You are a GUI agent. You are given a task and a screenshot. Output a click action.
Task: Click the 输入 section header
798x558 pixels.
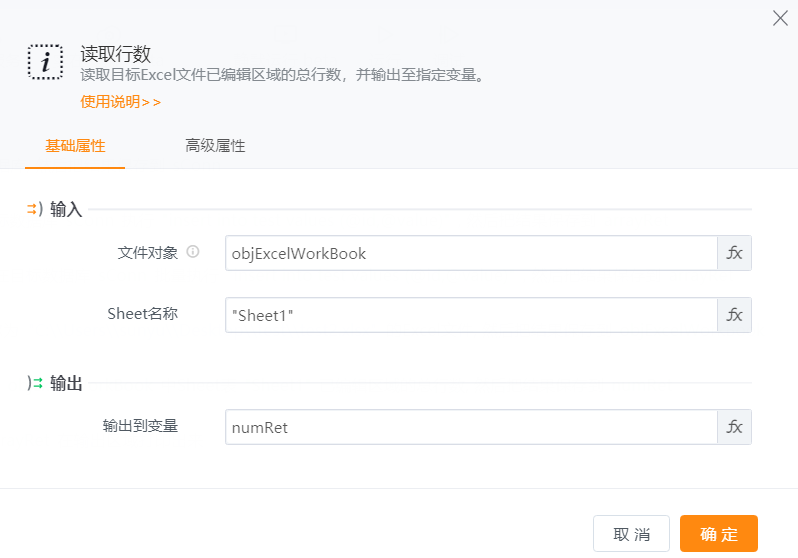pyautogui.click(x=66, y=209)
